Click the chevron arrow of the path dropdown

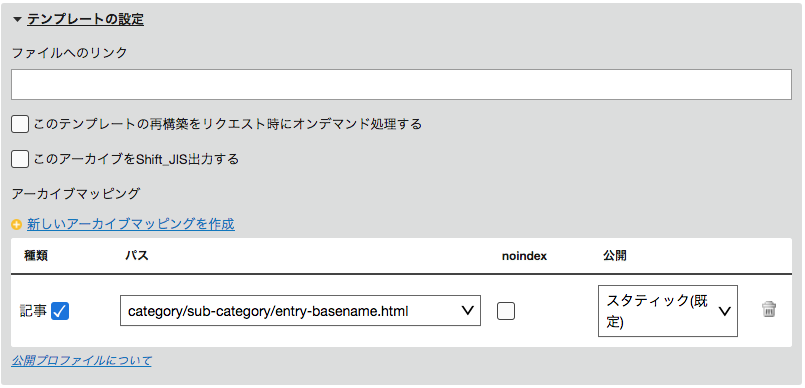click(x=468, y=311)
